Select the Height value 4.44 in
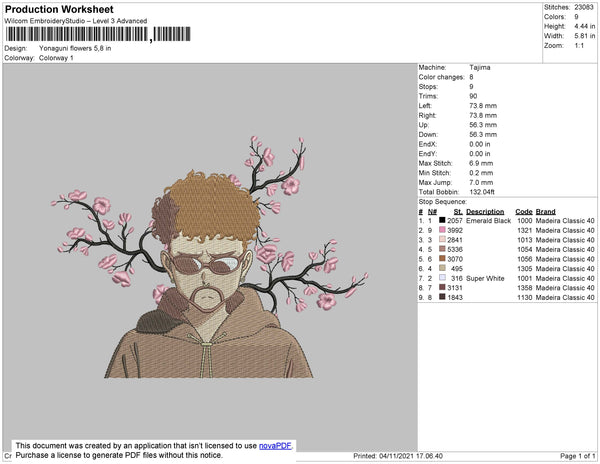600x464 pixels. point(585,26)
